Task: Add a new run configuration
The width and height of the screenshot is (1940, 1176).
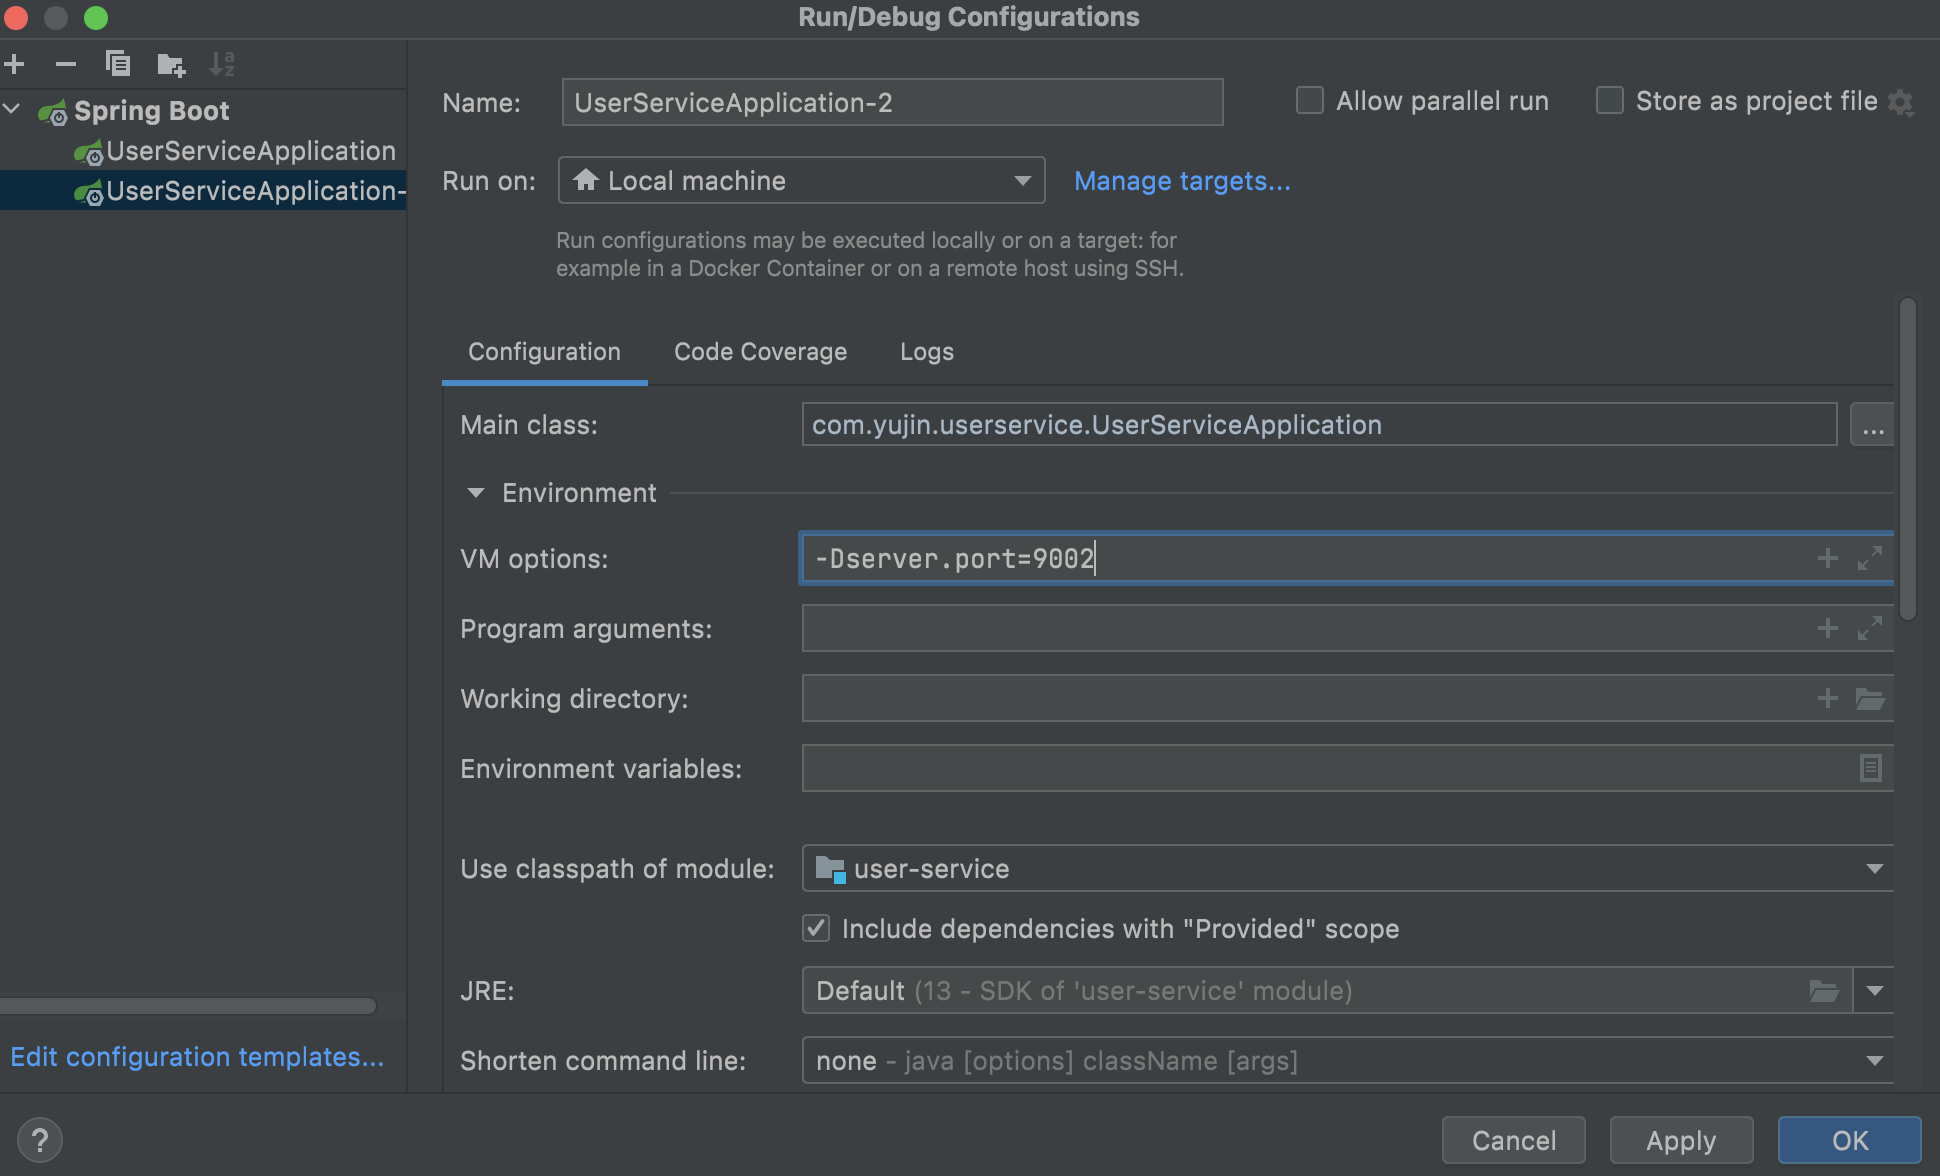Action: pyautogui.click(x=15, y=63)
